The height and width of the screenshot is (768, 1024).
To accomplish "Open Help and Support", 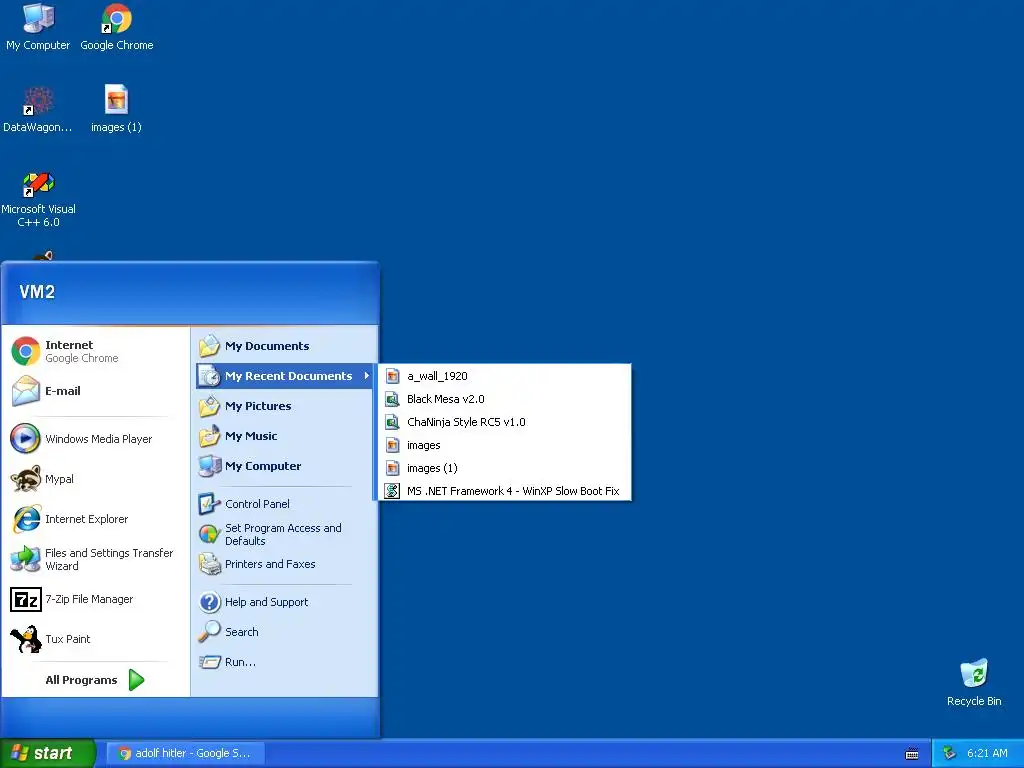I will click(x=284, y=602).
